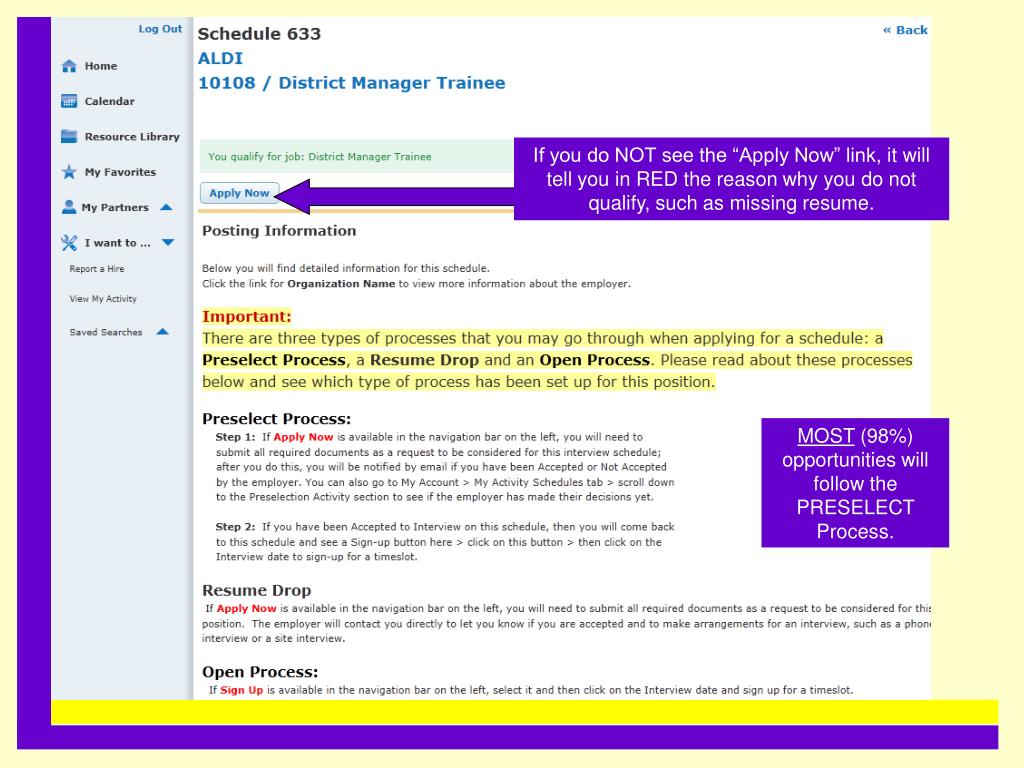1024x768 pixels.
Task: Click the Home house icon
Action: pyautogui.click(x=69, y=66)
